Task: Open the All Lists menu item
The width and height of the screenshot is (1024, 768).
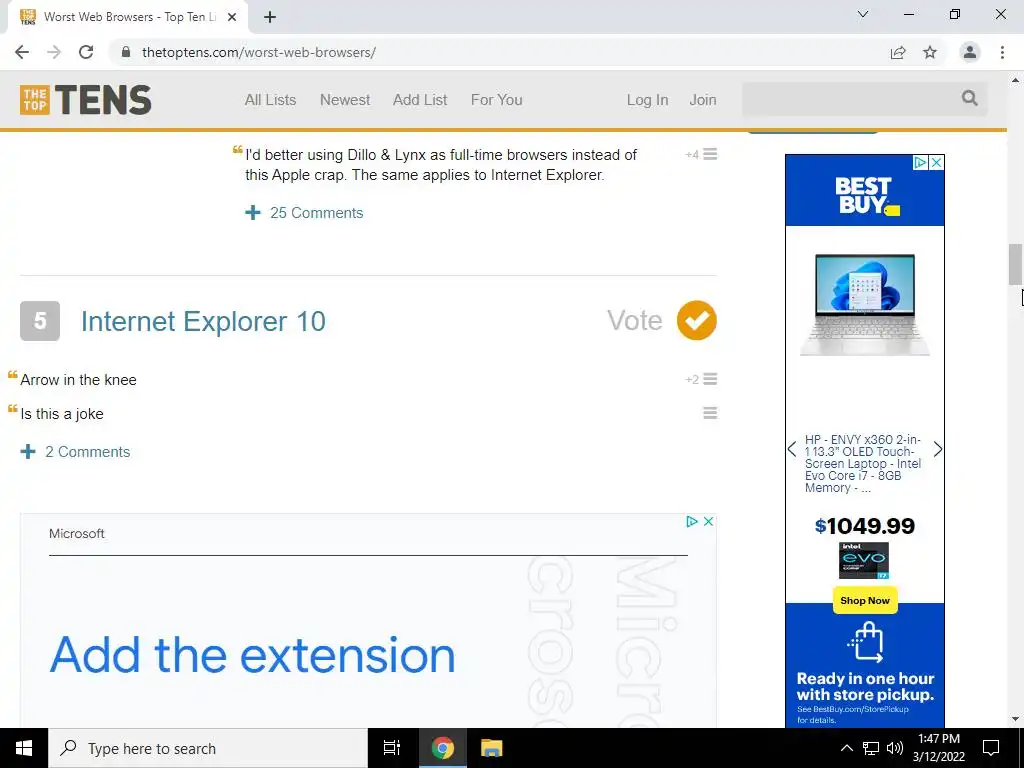Action: point(270,100)
